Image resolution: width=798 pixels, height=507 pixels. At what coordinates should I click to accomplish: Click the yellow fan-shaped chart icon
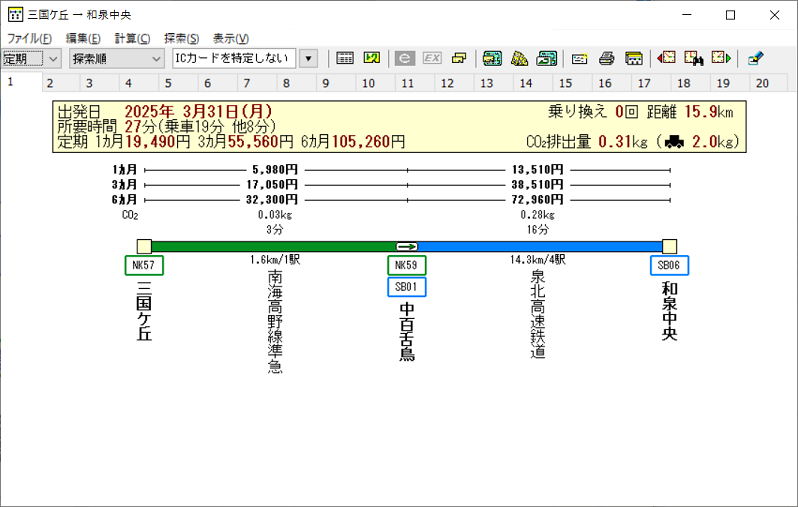(x=519, y=58)
